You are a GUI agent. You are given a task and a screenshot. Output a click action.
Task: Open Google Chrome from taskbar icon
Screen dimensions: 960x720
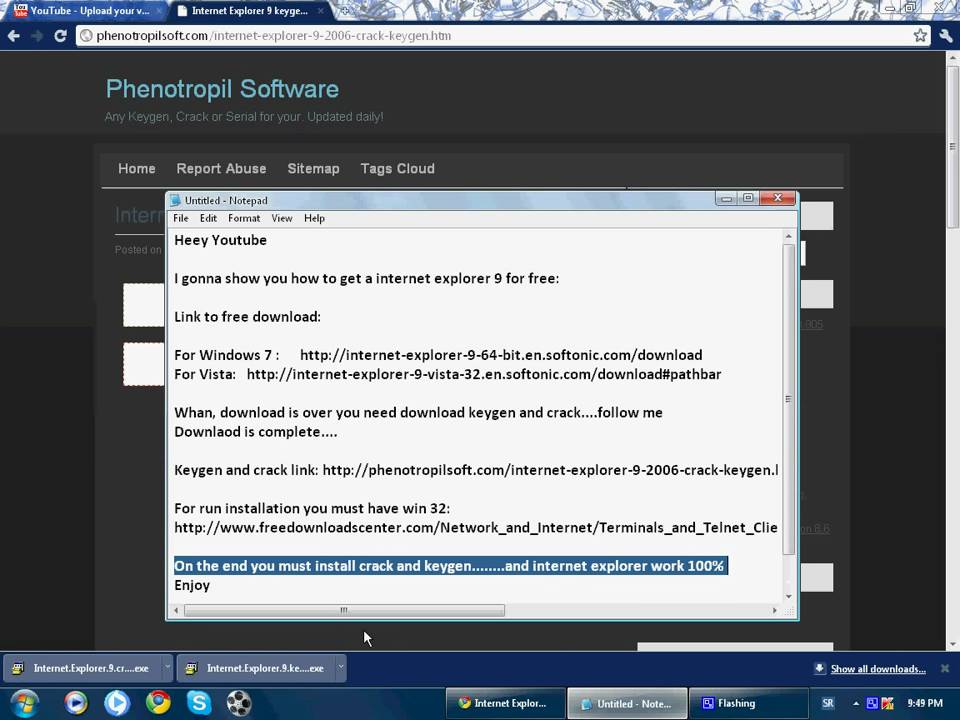click(x=158, y=702)
